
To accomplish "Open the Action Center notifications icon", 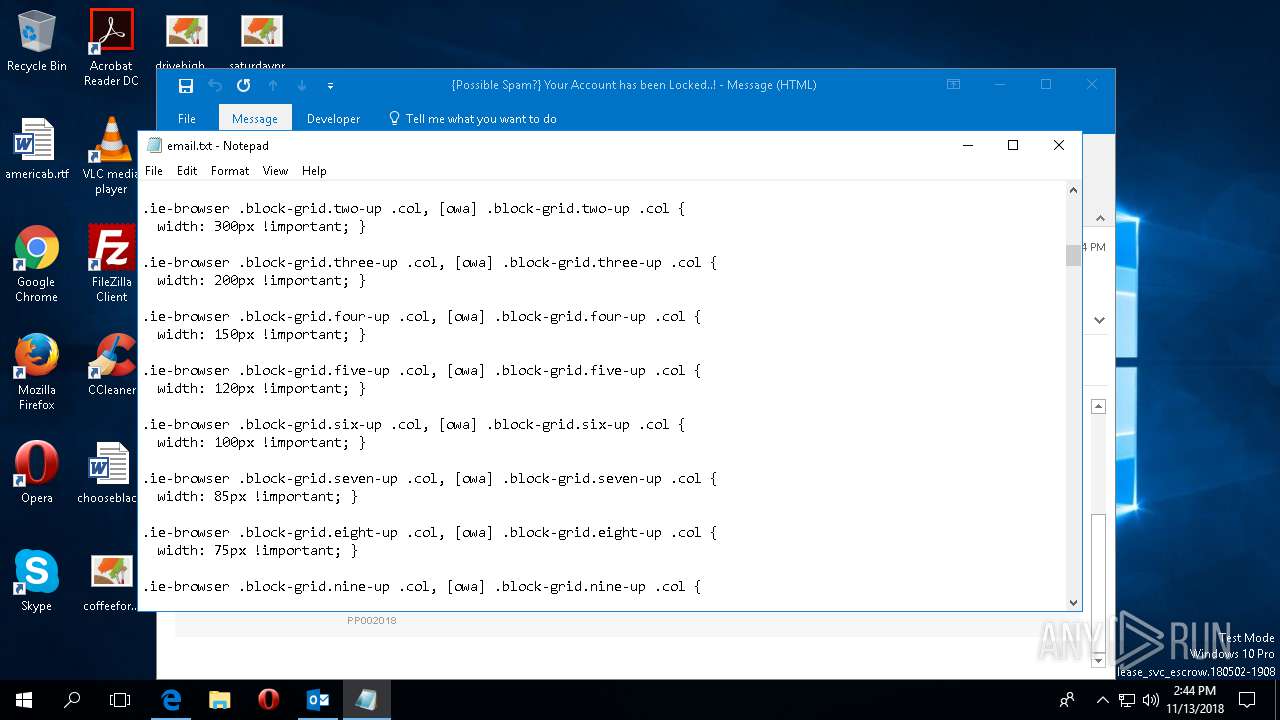I will click(x=1248, y=700).
